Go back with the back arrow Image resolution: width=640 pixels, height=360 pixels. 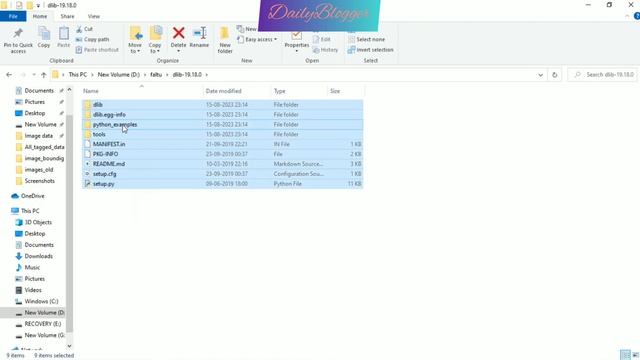tap(9, 75)
